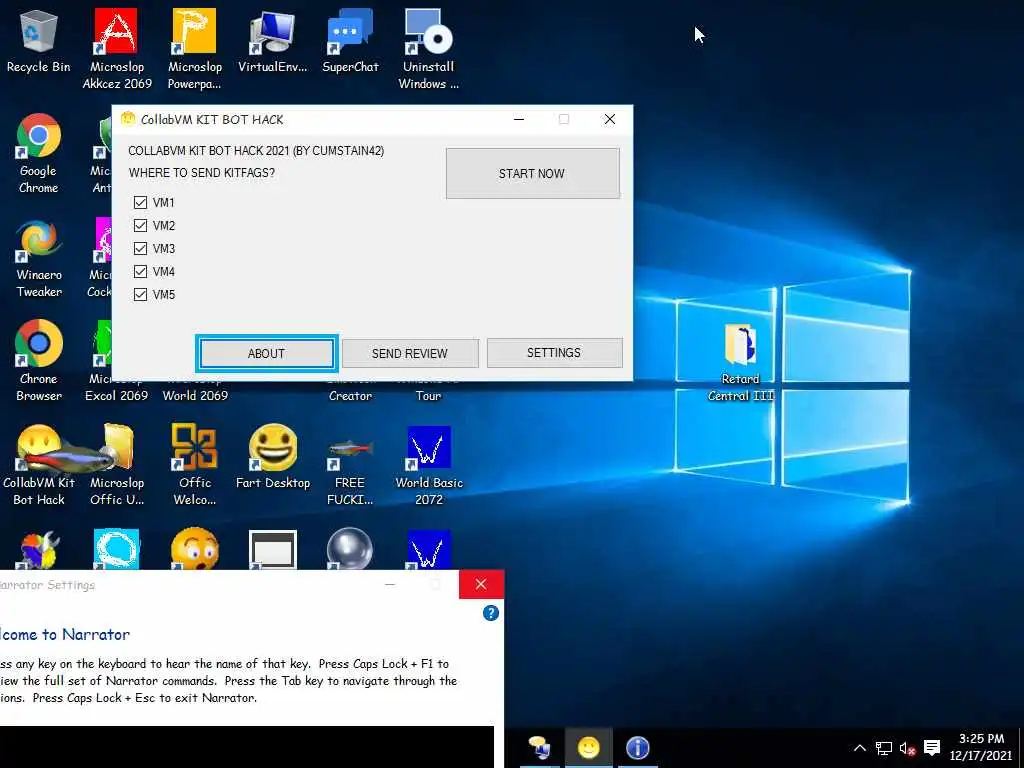Select the chrome sphere desktop icon

coord(350,549)
